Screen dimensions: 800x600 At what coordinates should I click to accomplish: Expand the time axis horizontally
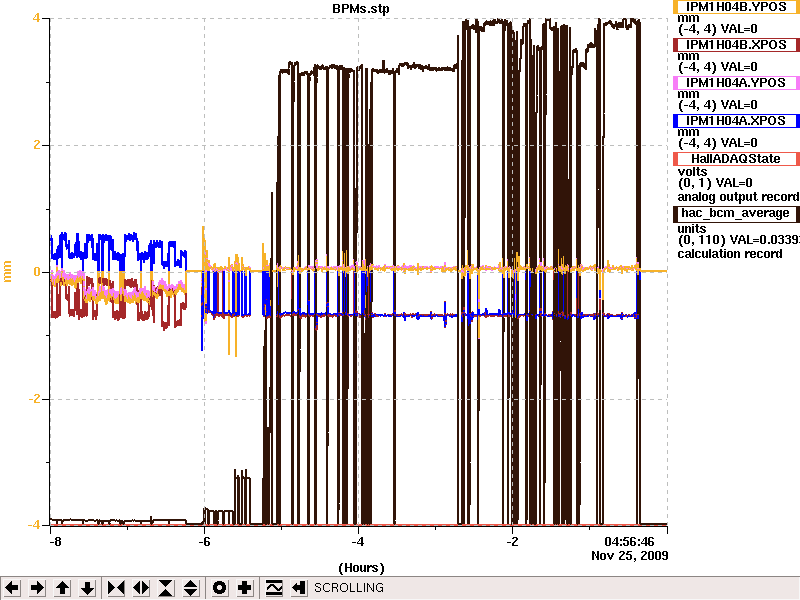pyautogui.click(x=141, y=588)
